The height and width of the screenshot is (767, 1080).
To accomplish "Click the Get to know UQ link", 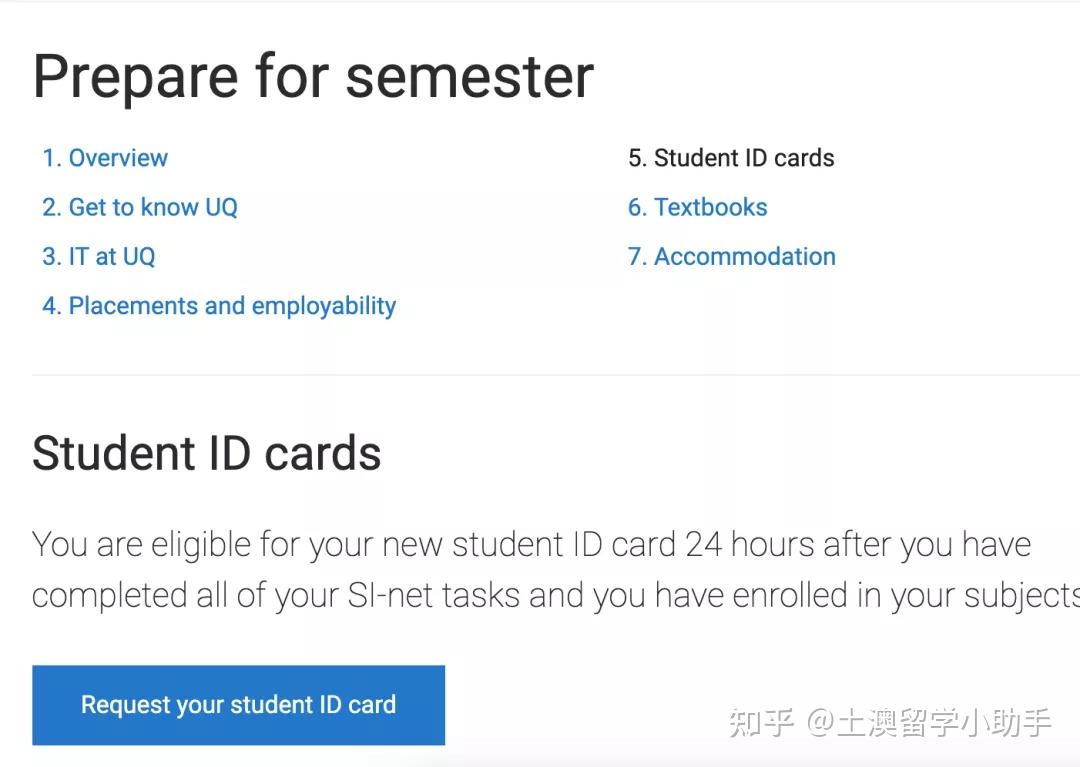I will coord(153,207).
